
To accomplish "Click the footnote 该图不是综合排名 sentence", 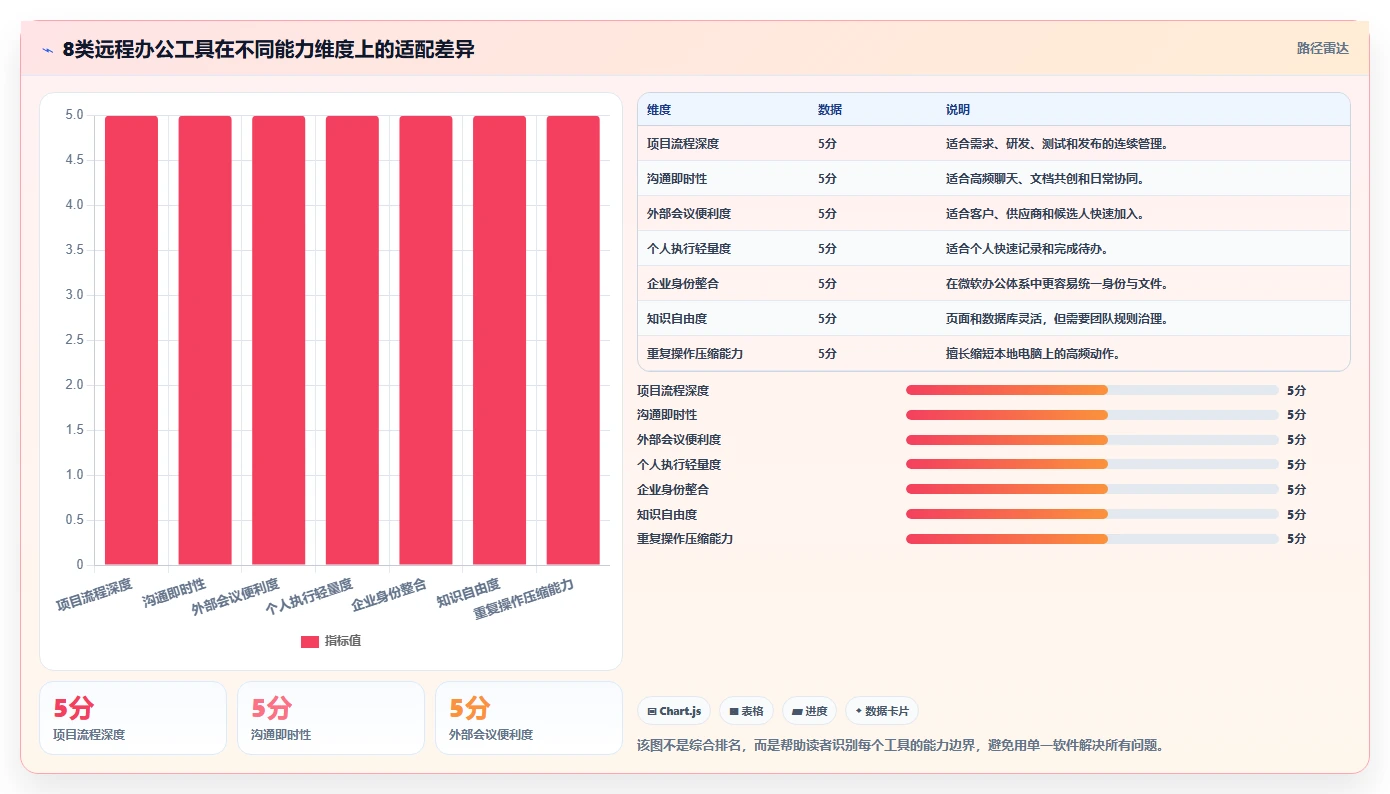I will tap(900, 745).
